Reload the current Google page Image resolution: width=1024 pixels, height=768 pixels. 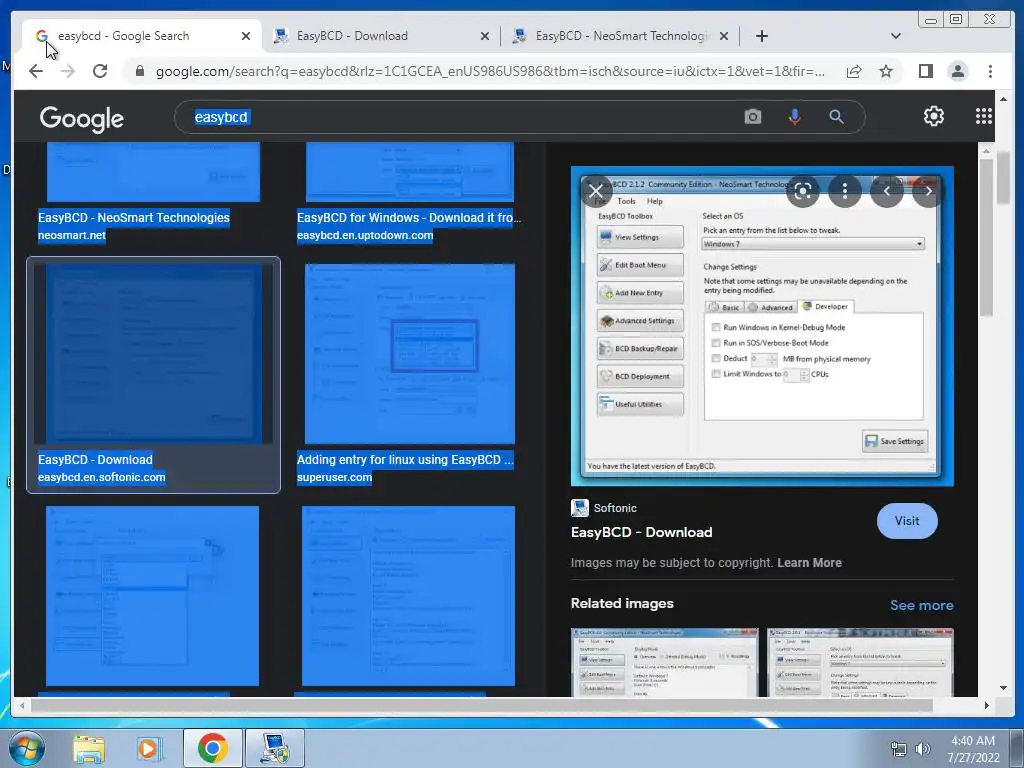click(100, 71)
